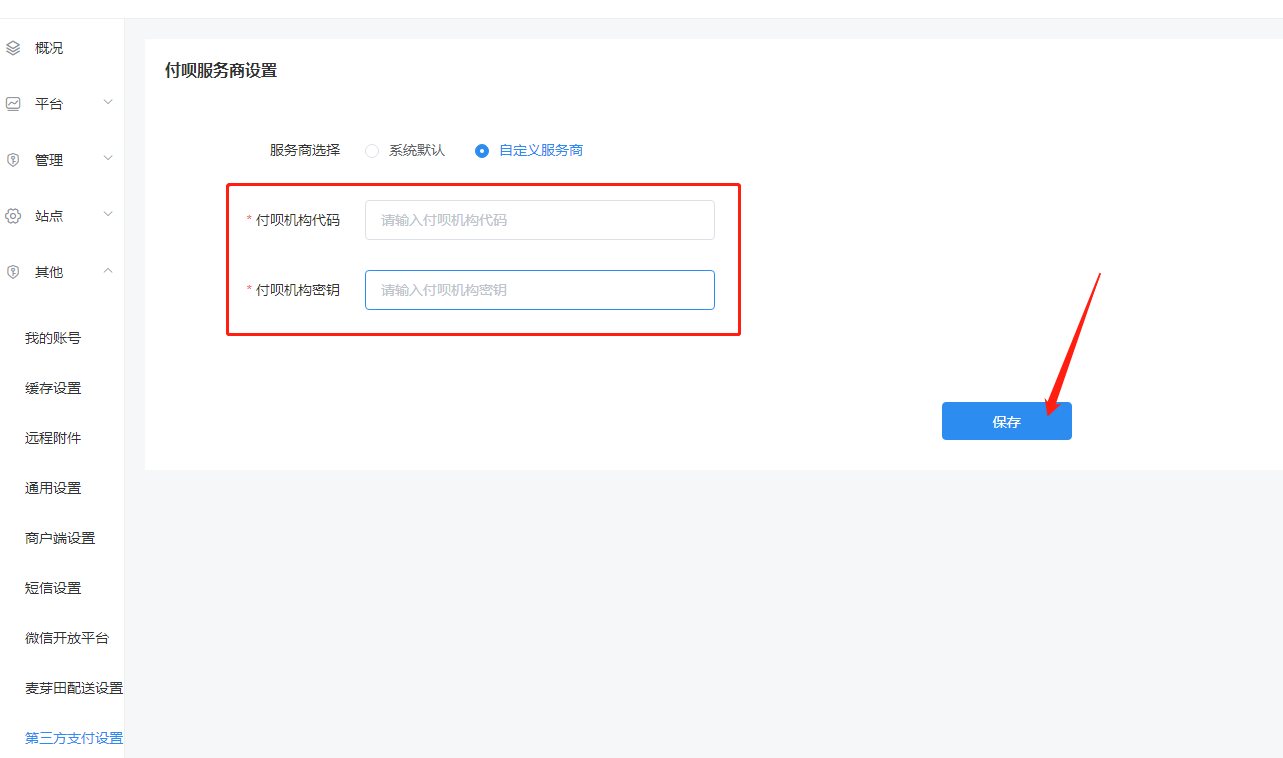Open 商户端设置 in the sidebar
1283x758 pixels.
[x=60, y=538]
